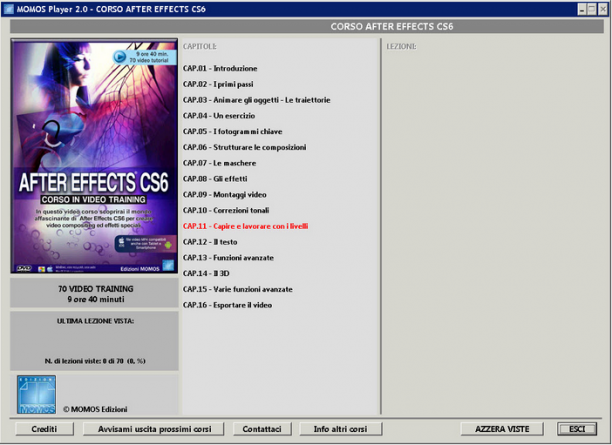Open the Contattaci button
The height and width of the screenshot is (445, 612).
pyautogui.click(x=262, y=429)
